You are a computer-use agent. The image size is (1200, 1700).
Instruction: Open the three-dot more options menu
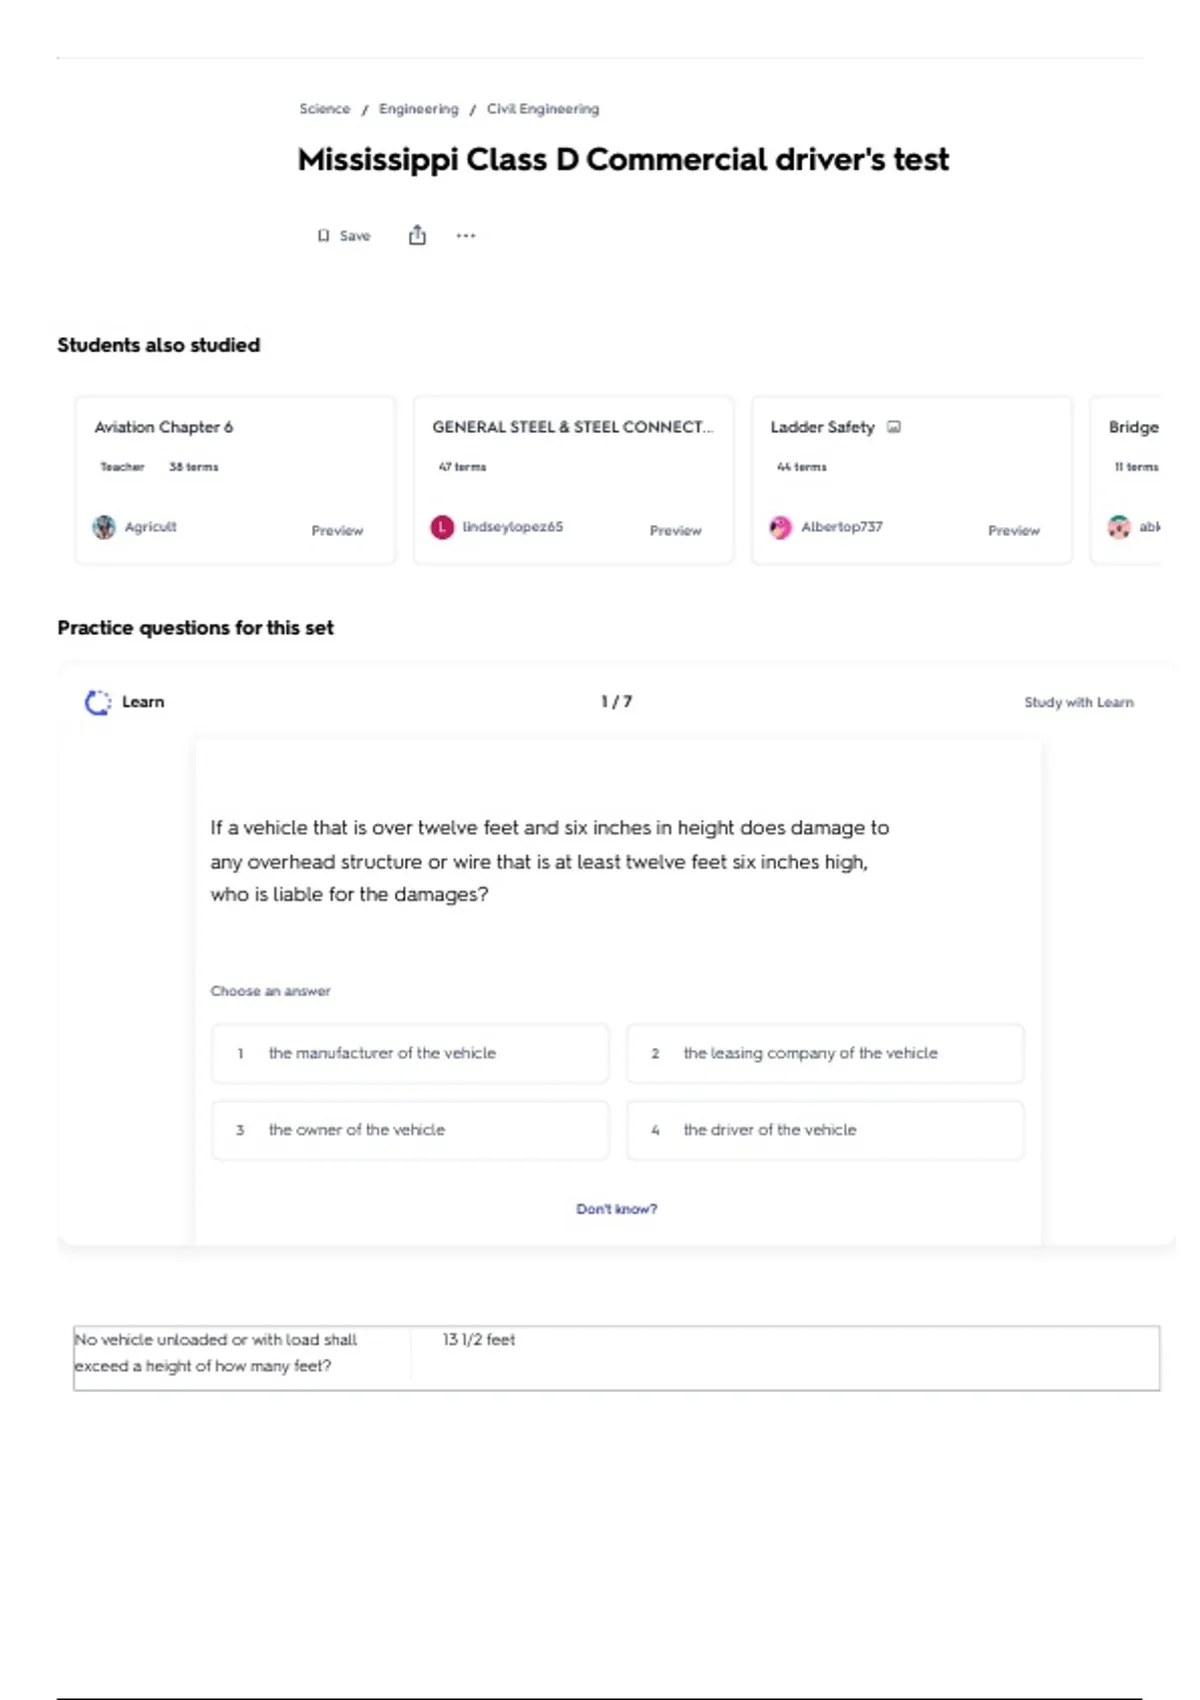(466, 236)
